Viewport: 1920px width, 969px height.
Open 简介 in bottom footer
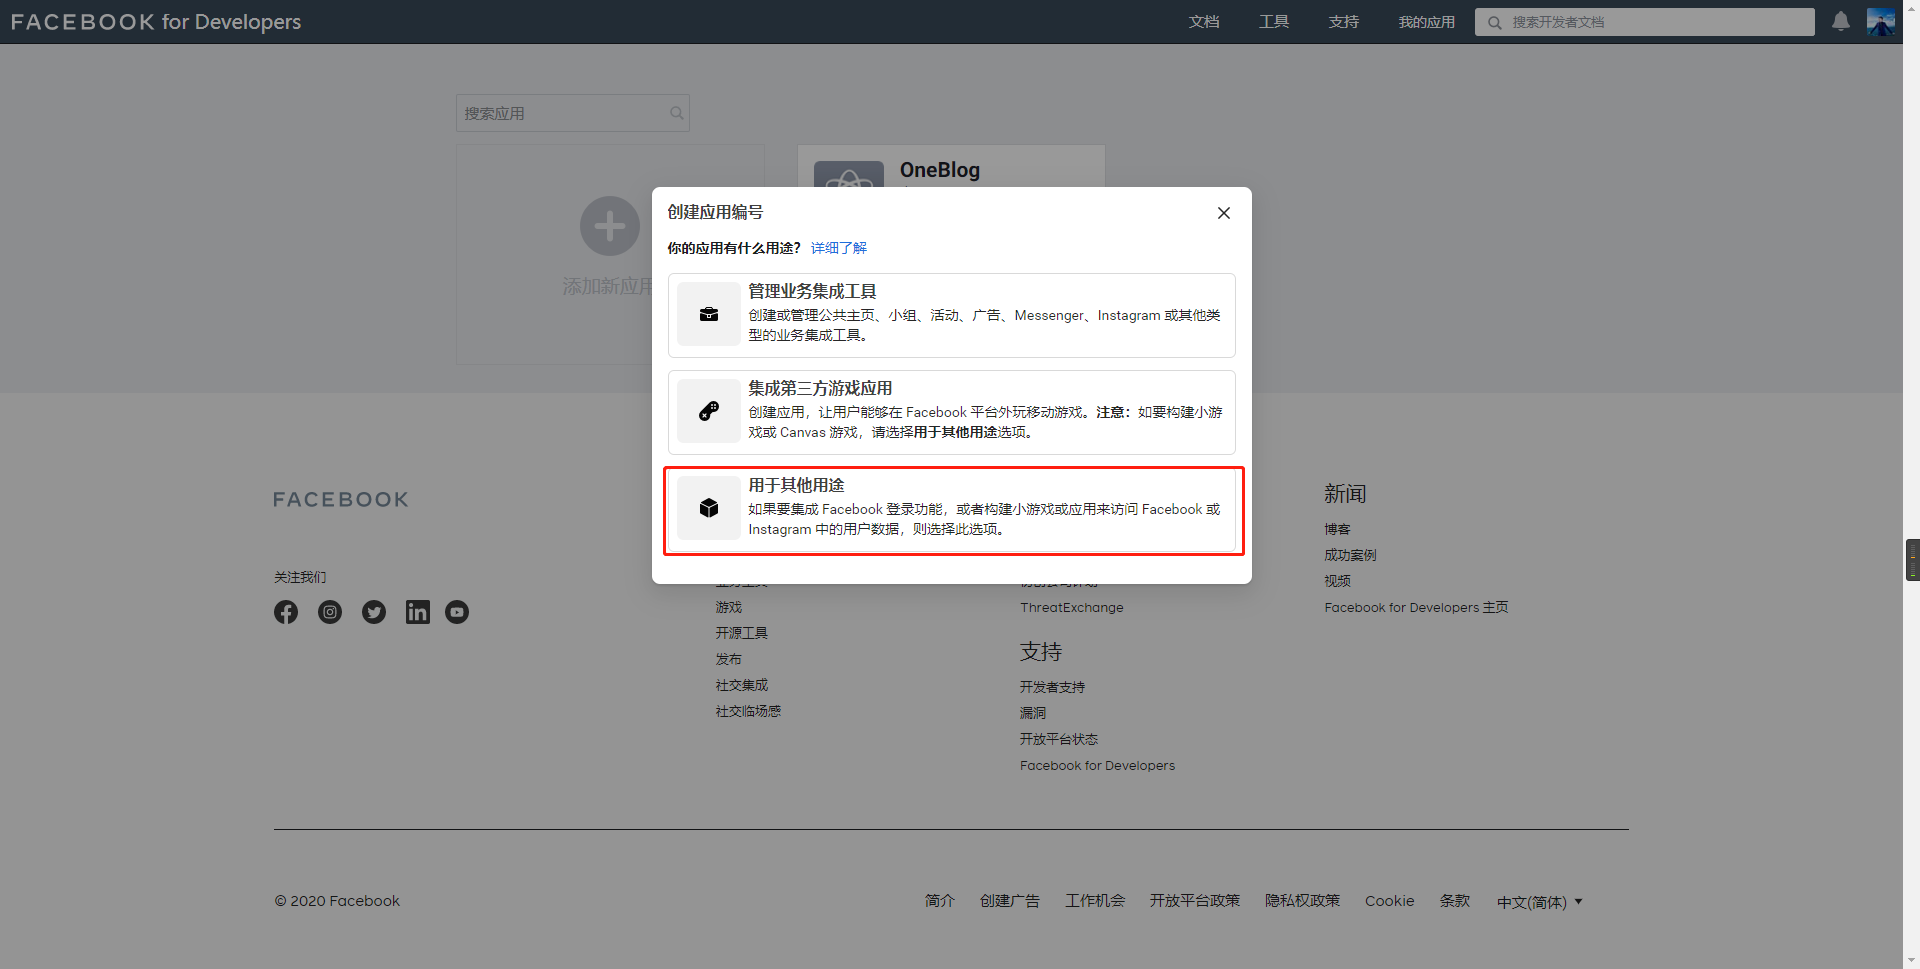(x=939, y=901)
